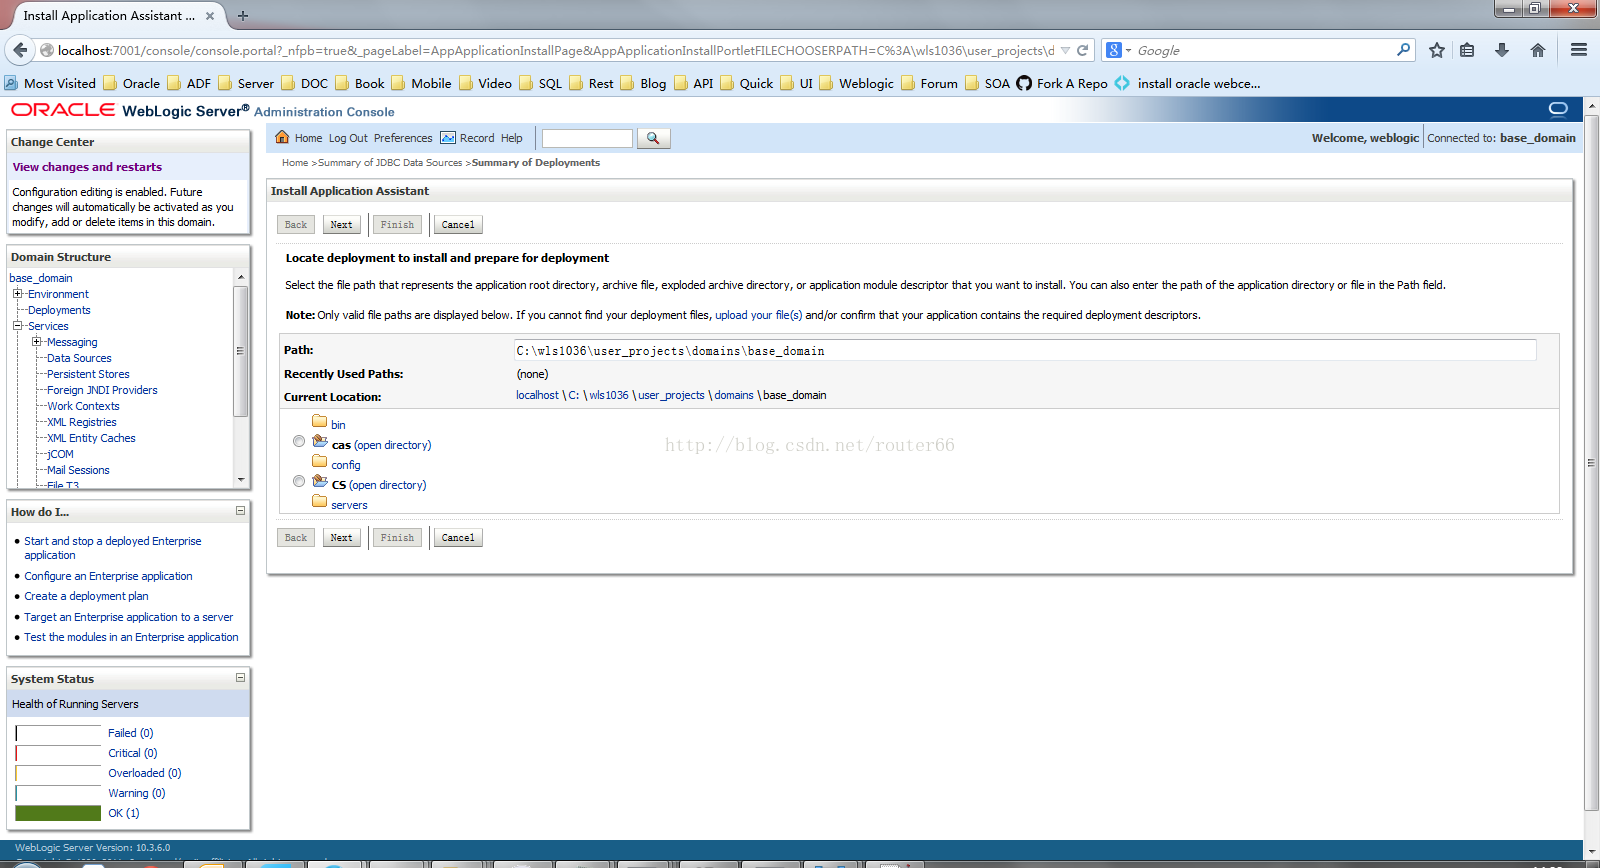Screen dimensions: 1600x868
Task: Reload the page with refresh icon
Action: tap(1082, 50)
